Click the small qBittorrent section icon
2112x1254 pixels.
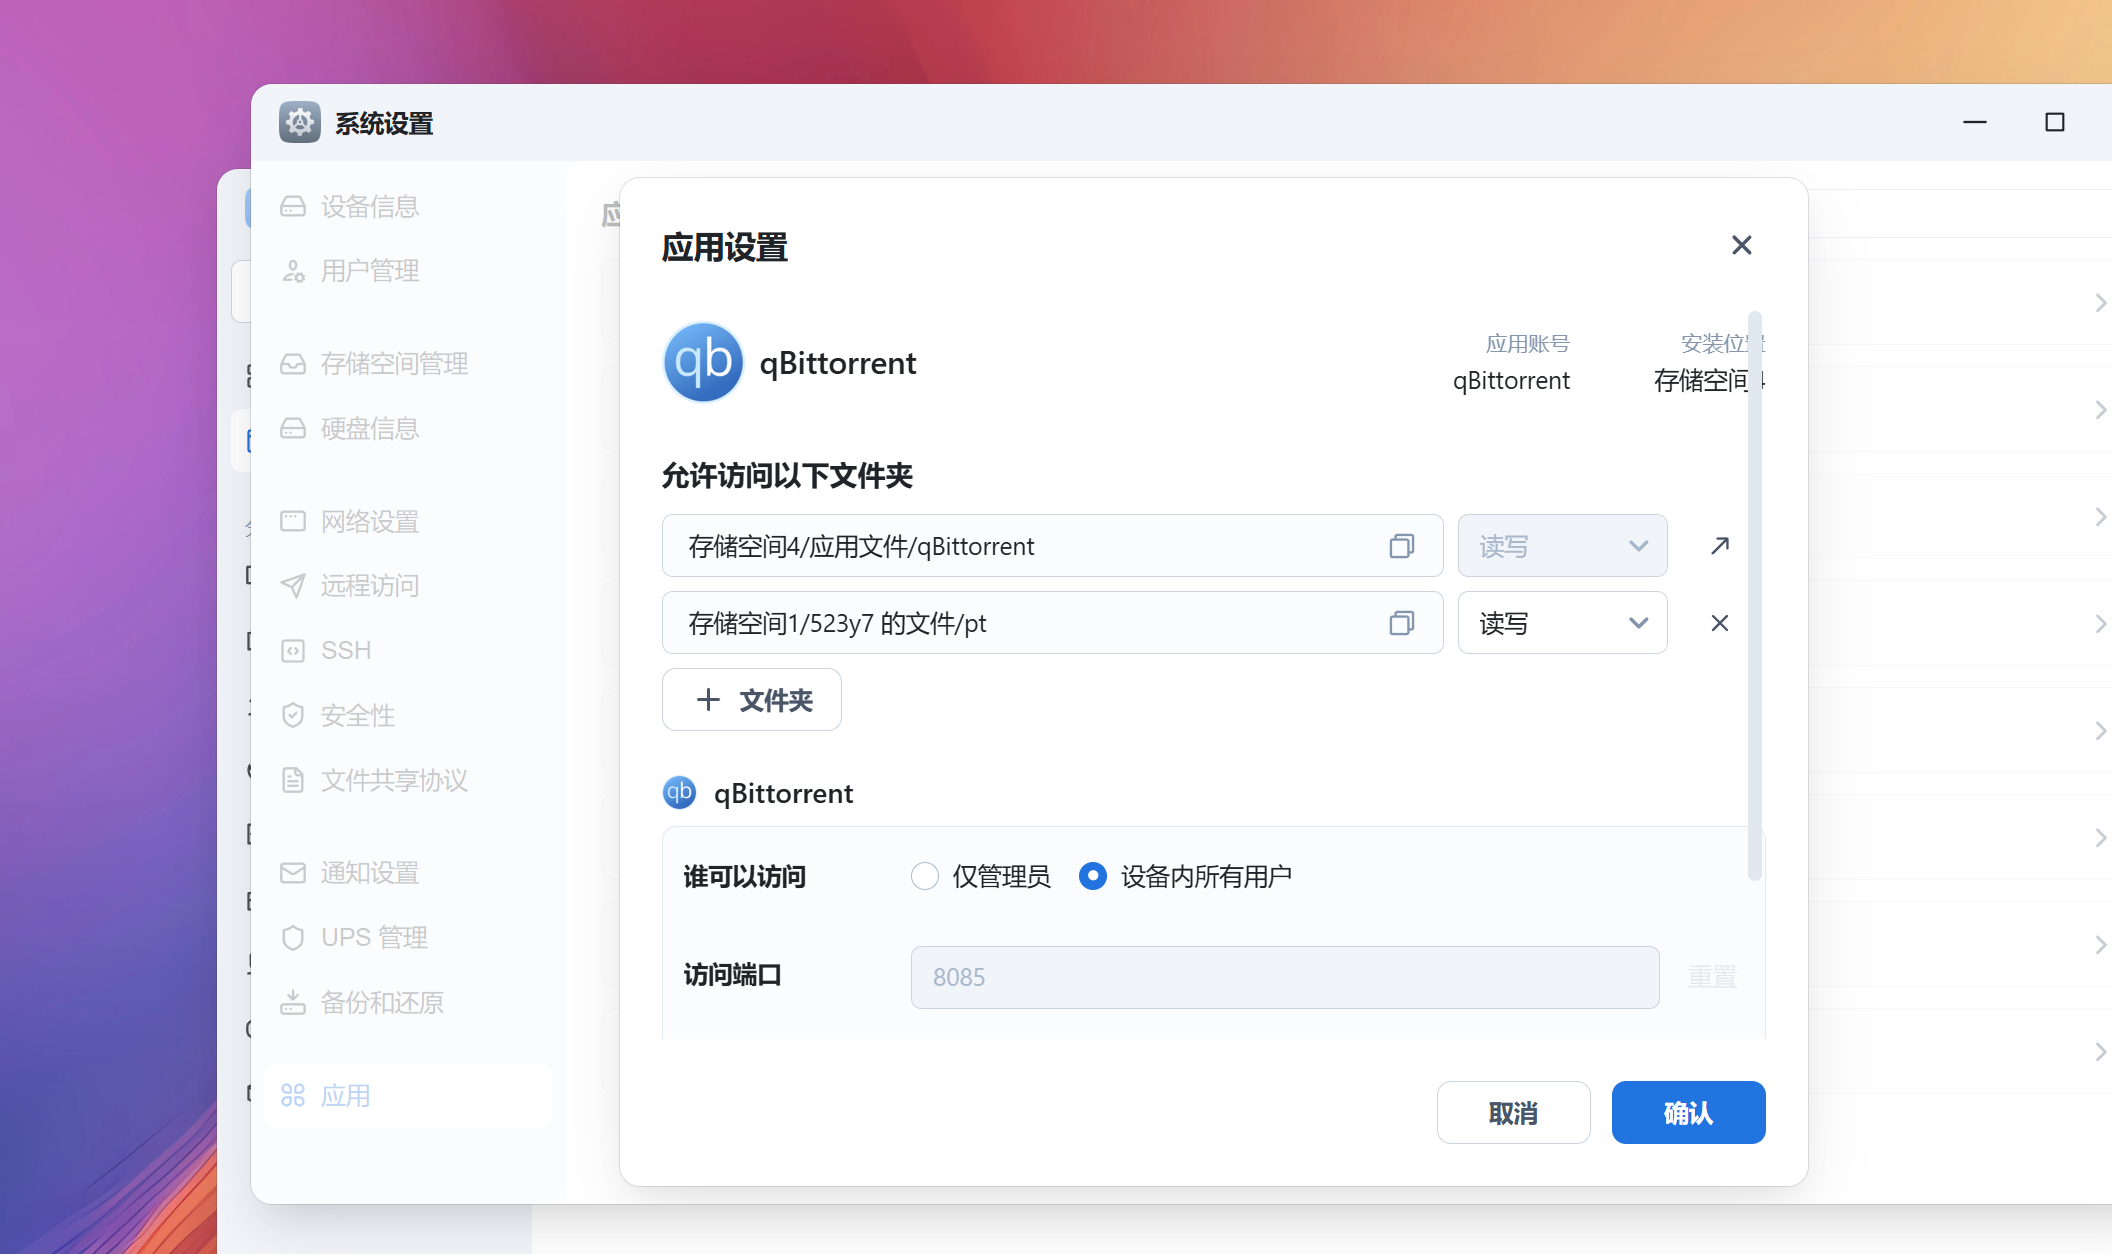[x=680, y=793]
